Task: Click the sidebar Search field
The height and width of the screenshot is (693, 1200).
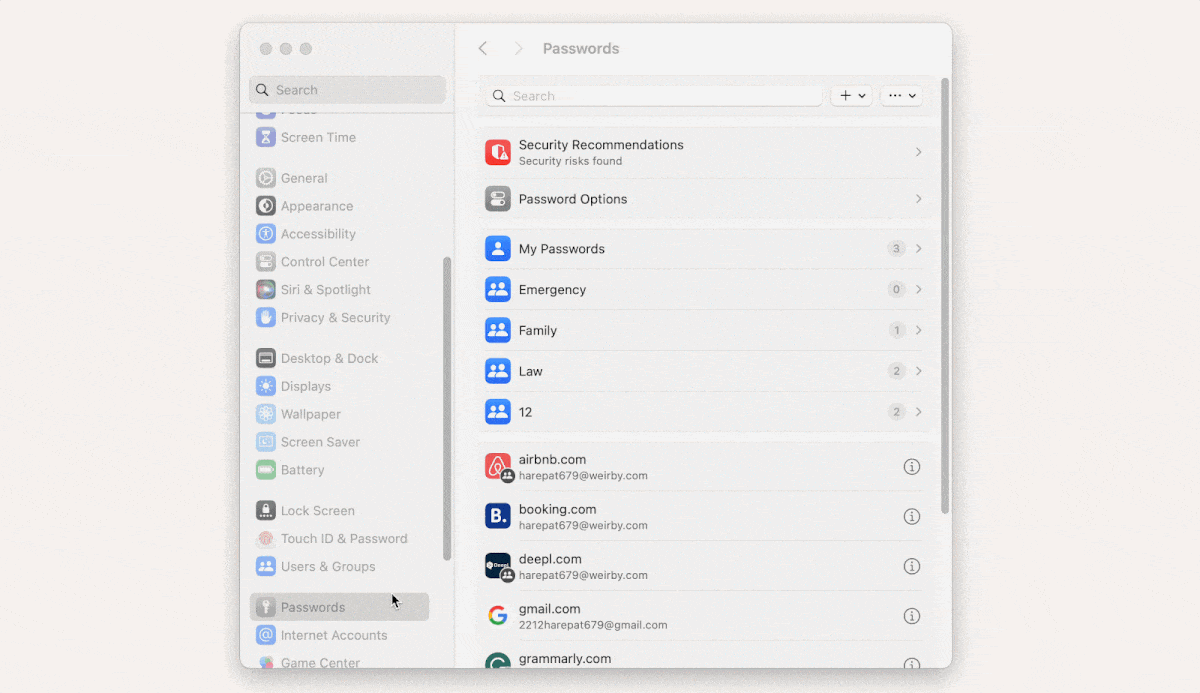Action: [347, 90]
